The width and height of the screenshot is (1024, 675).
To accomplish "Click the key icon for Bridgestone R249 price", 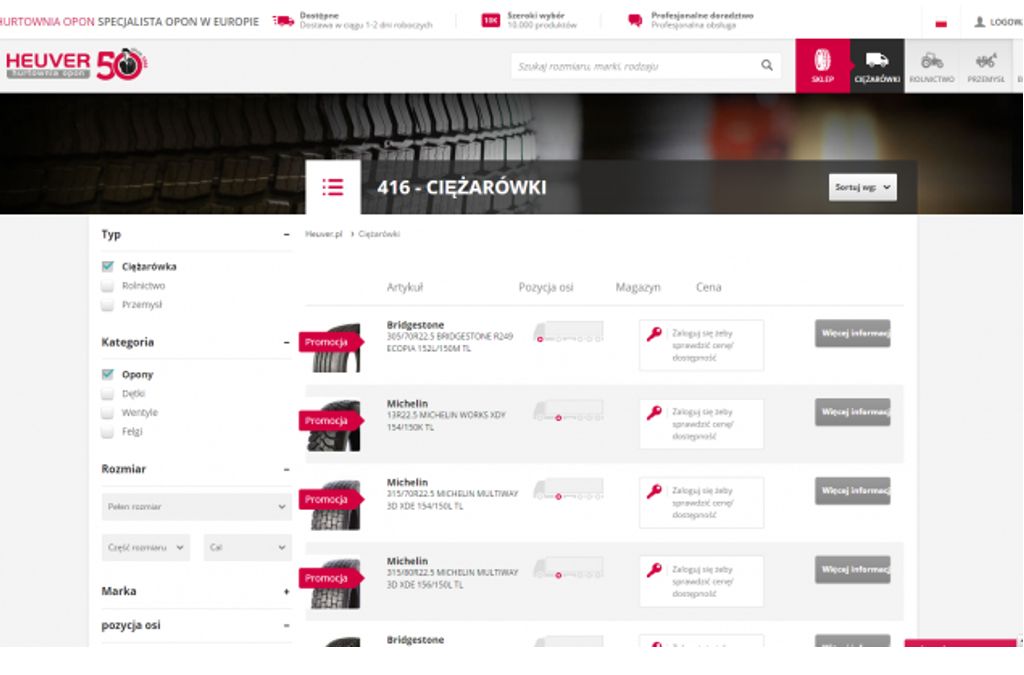I will click(654, 334).
